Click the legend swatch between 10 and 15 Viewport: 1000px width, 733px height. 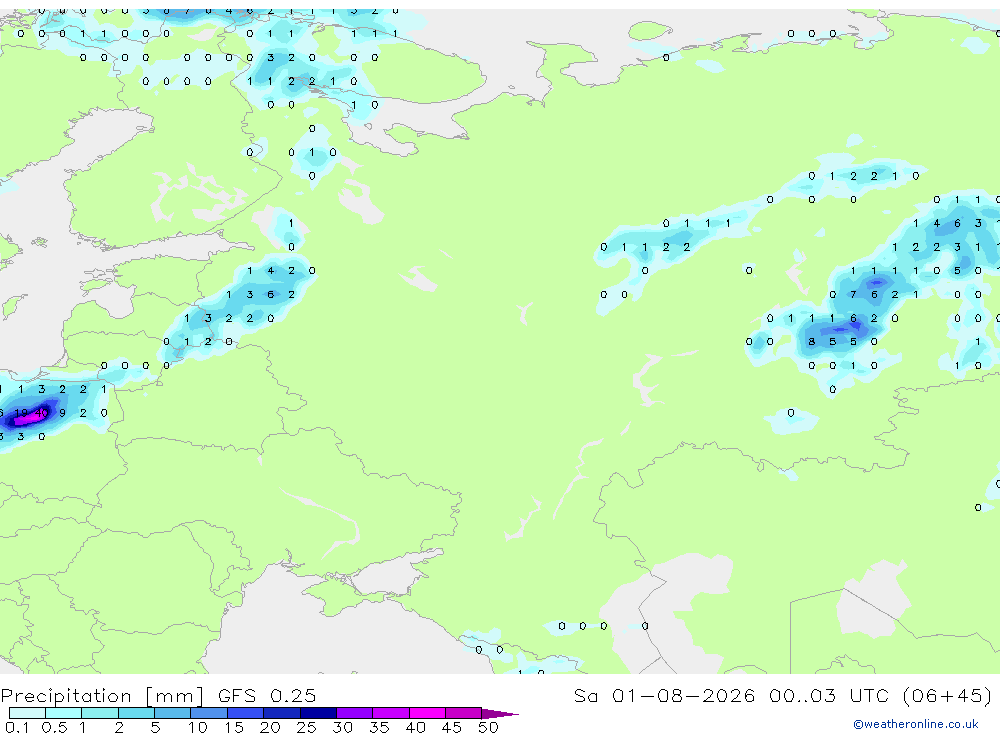click(x=209, y=713)
